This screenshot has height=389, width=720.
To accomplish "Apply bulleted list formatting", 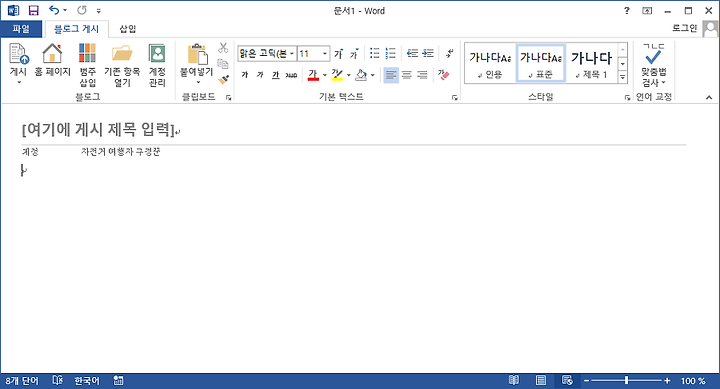I will 375,53.
